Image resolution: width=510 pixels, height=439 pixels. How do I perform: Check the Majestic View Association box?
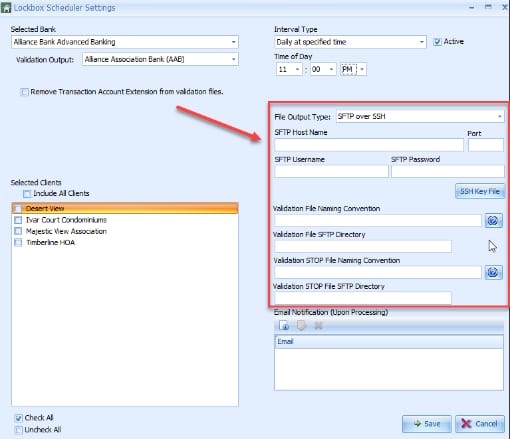point(18,231)
